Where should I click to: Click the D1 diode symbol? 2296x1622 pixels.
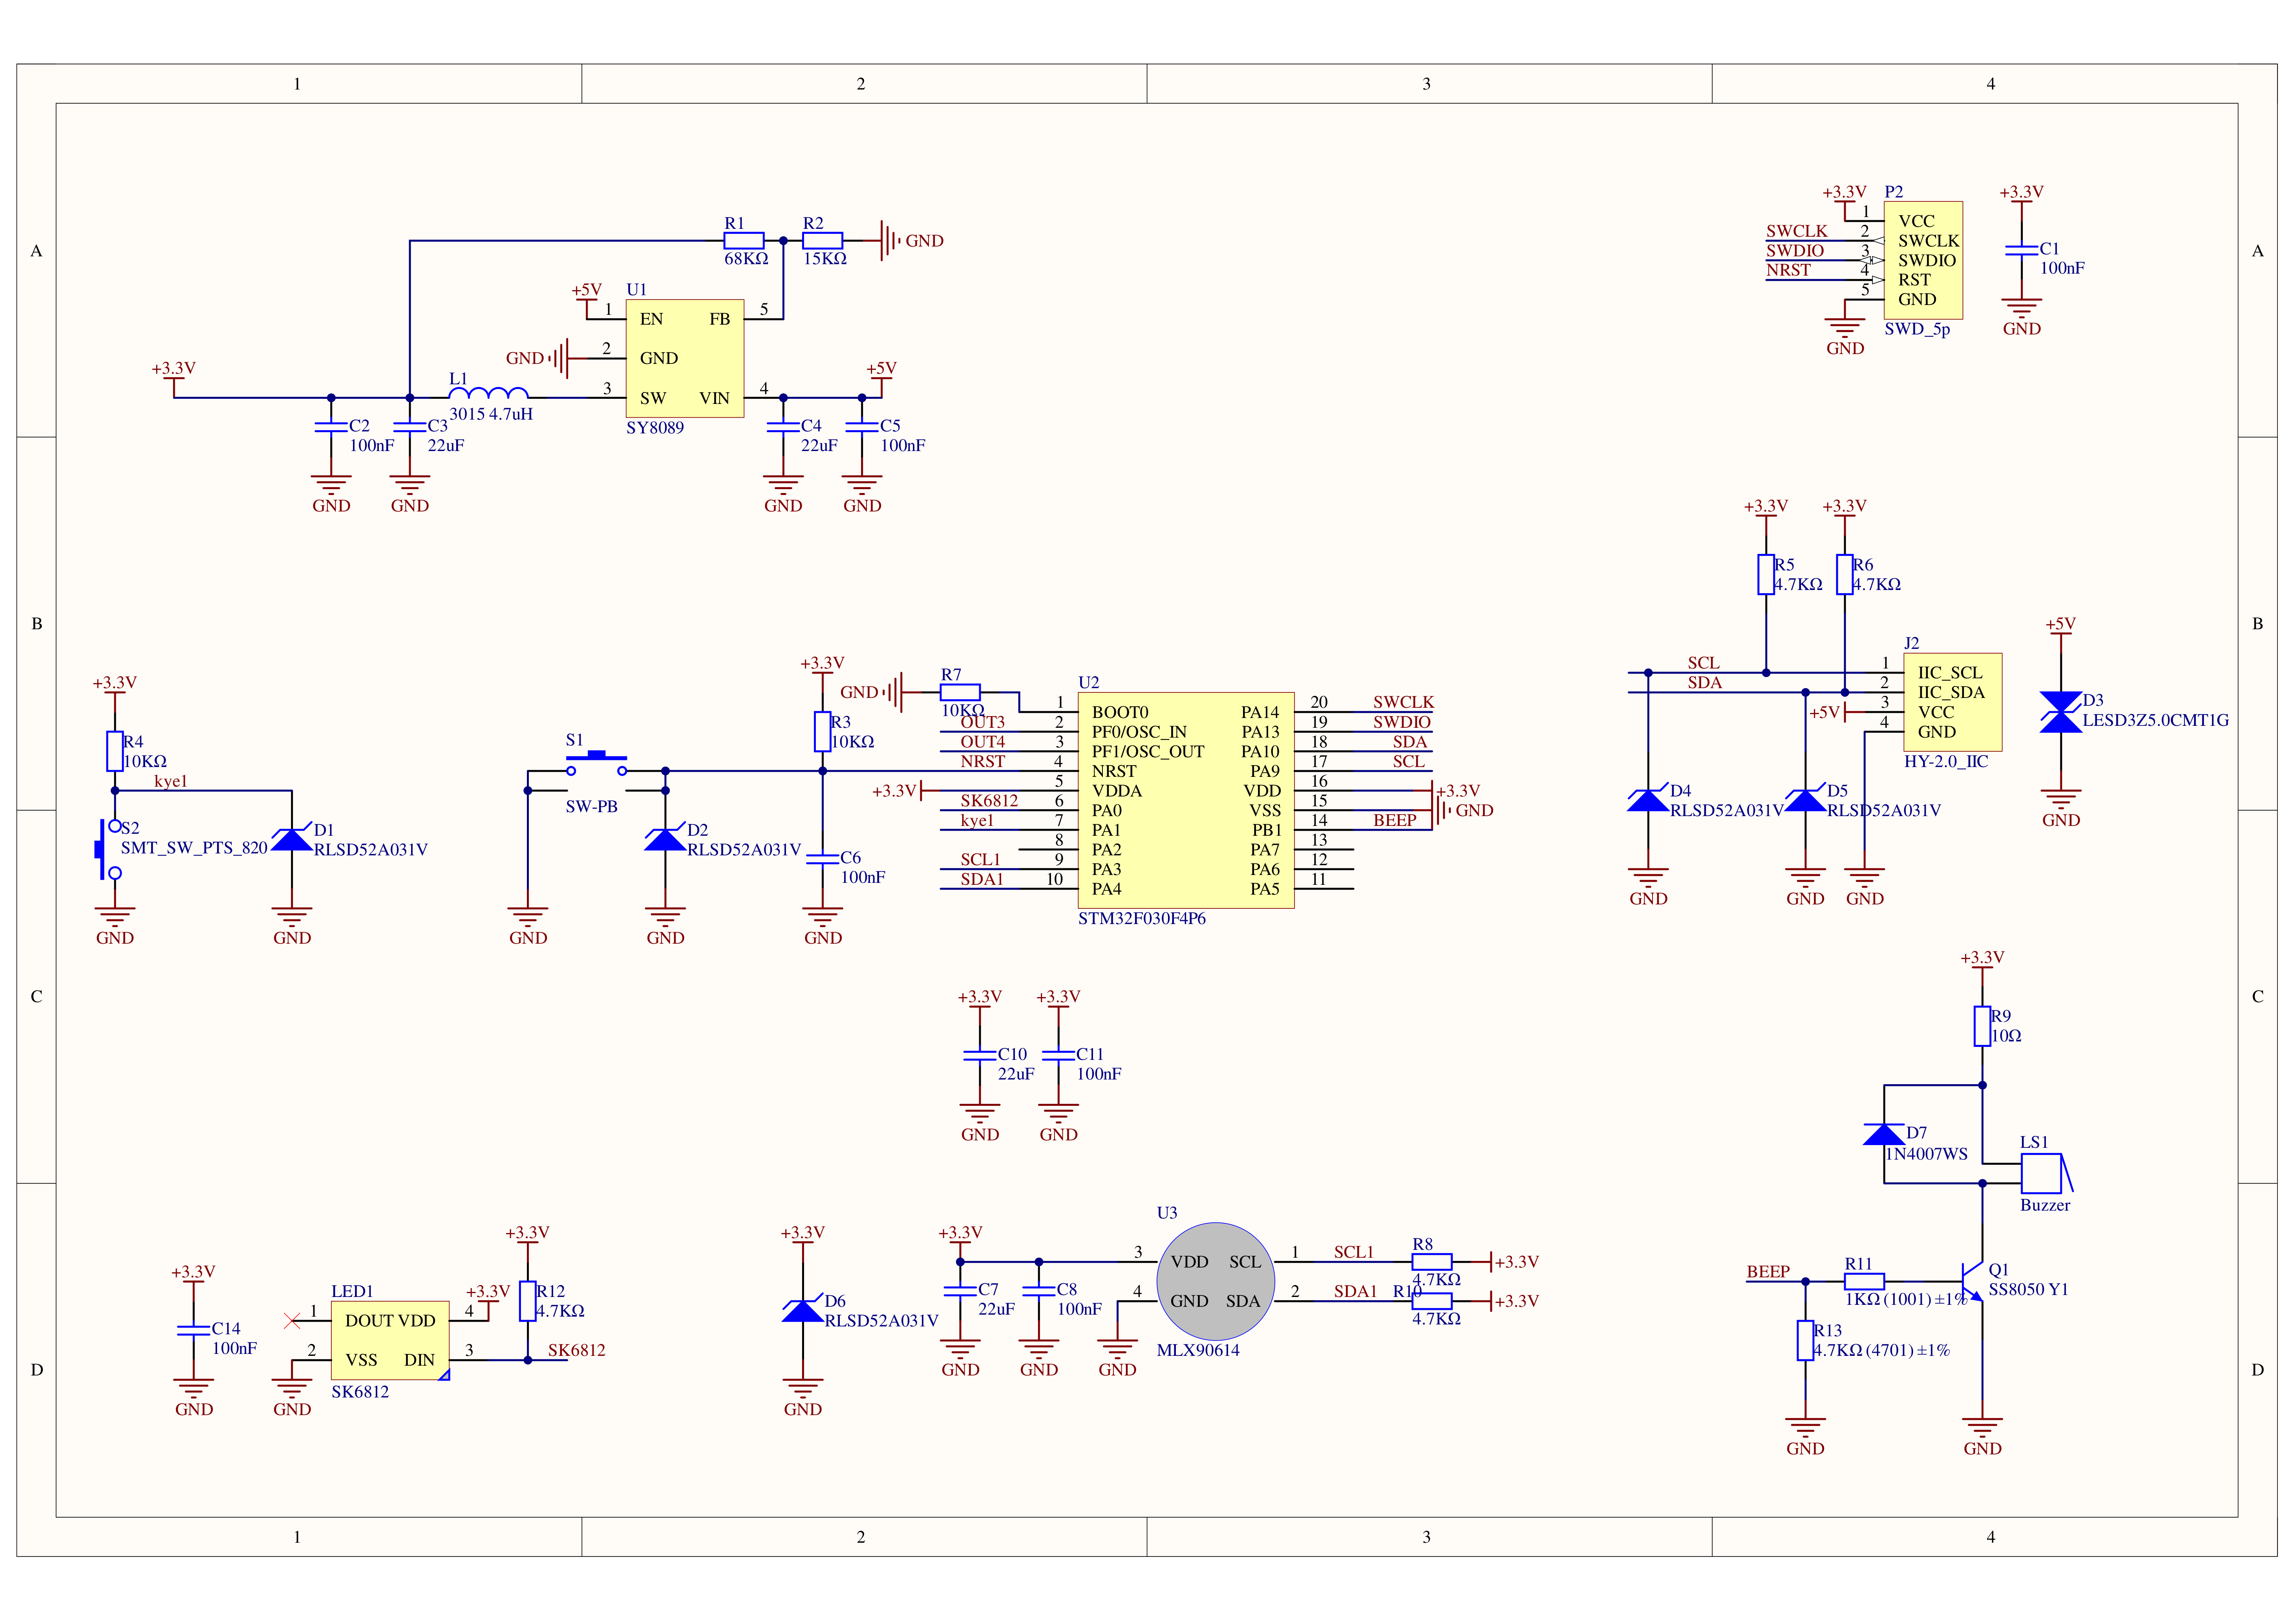pos(292,839)
